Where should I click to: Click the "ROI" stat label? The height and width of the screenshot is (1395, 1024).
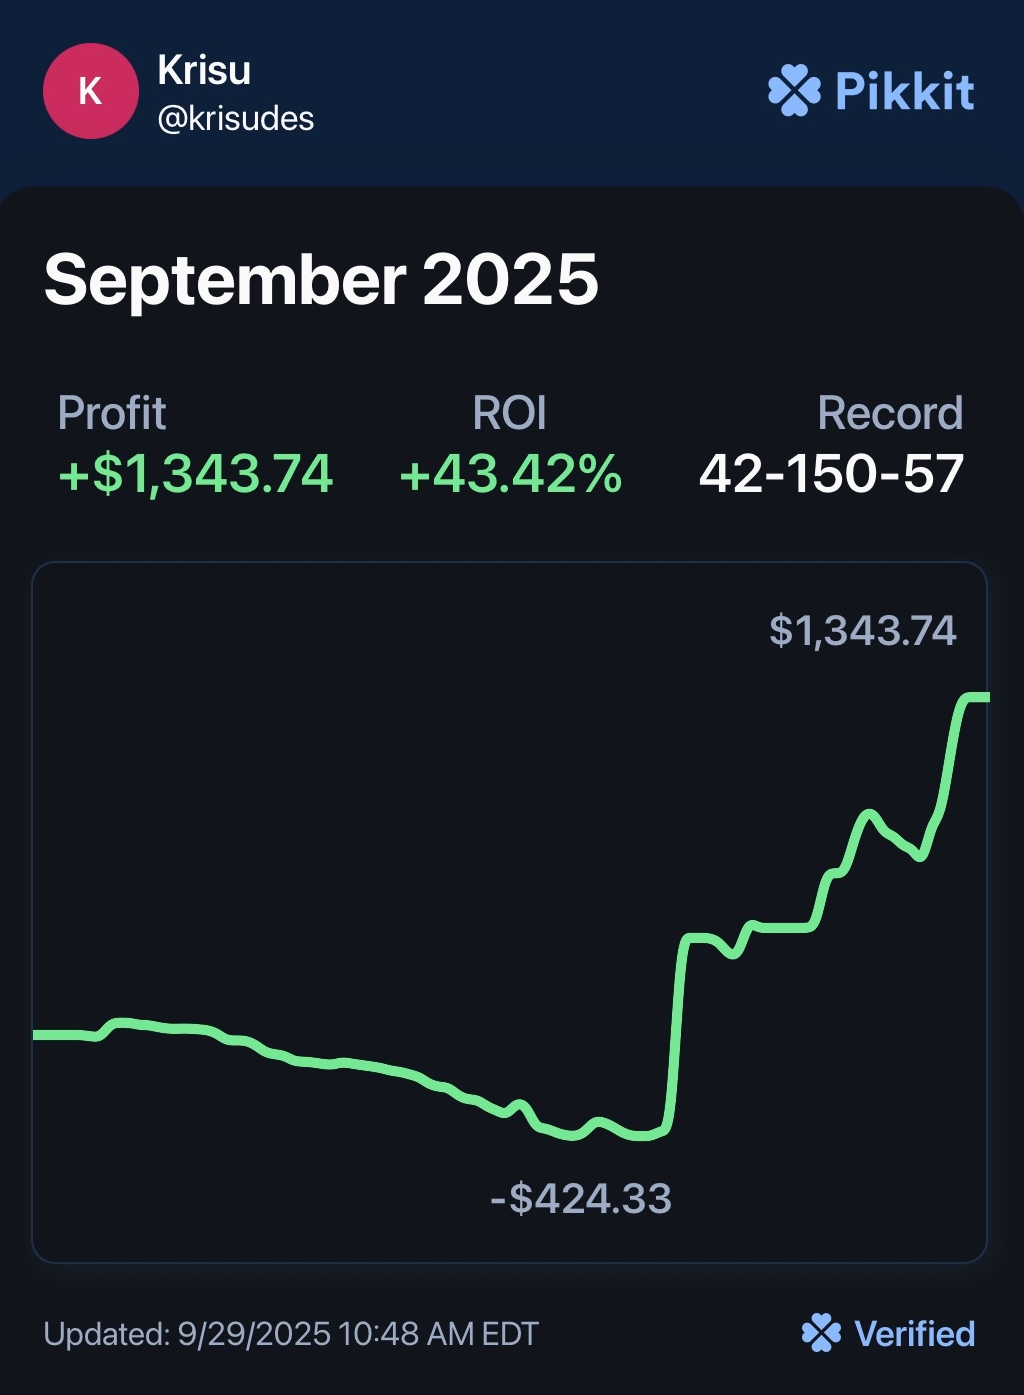510,413
